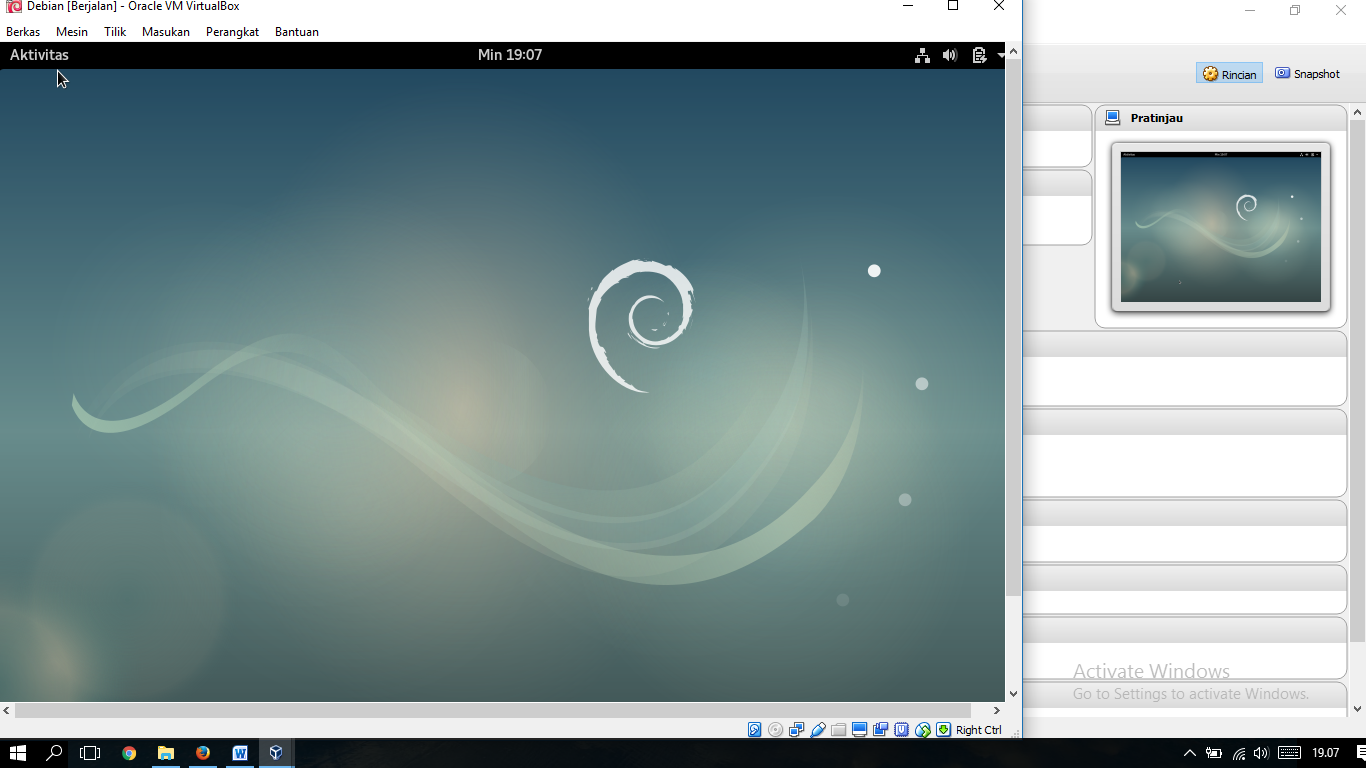Switch to the Snapshot tab

pos(1307,73)
